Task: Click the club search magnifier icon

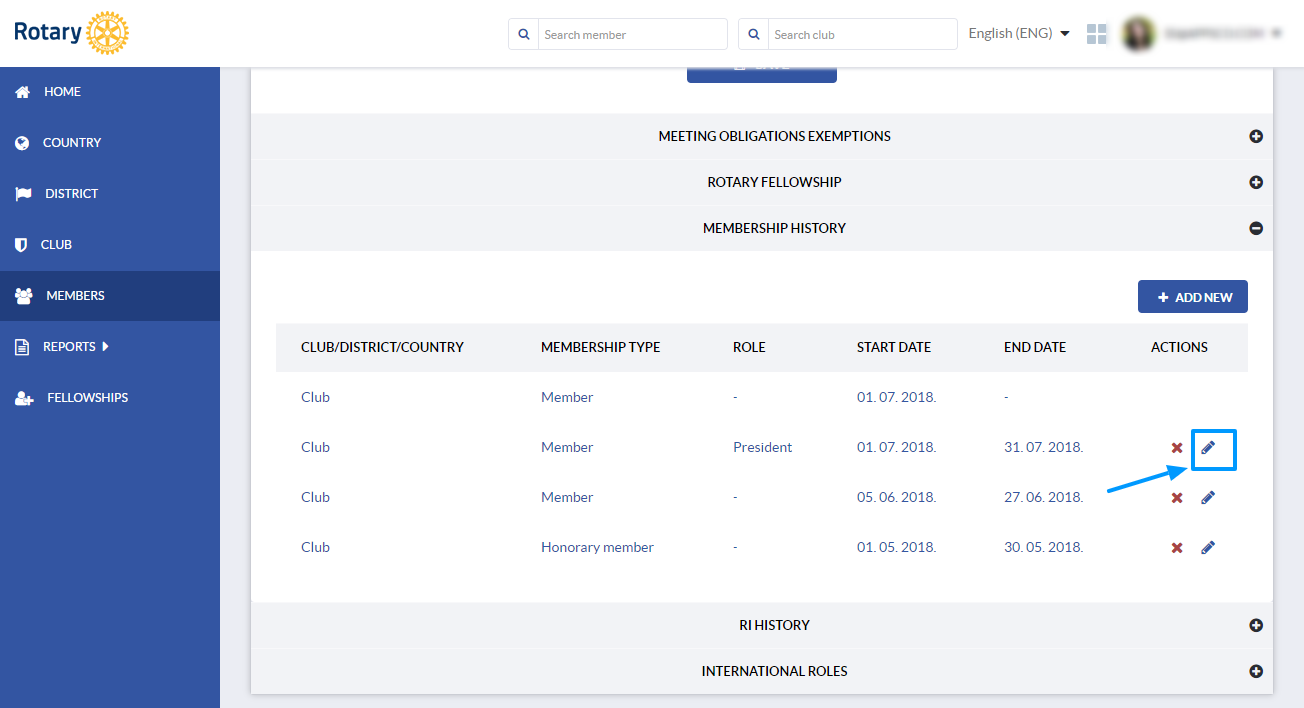Action: [x=754, y=34]
